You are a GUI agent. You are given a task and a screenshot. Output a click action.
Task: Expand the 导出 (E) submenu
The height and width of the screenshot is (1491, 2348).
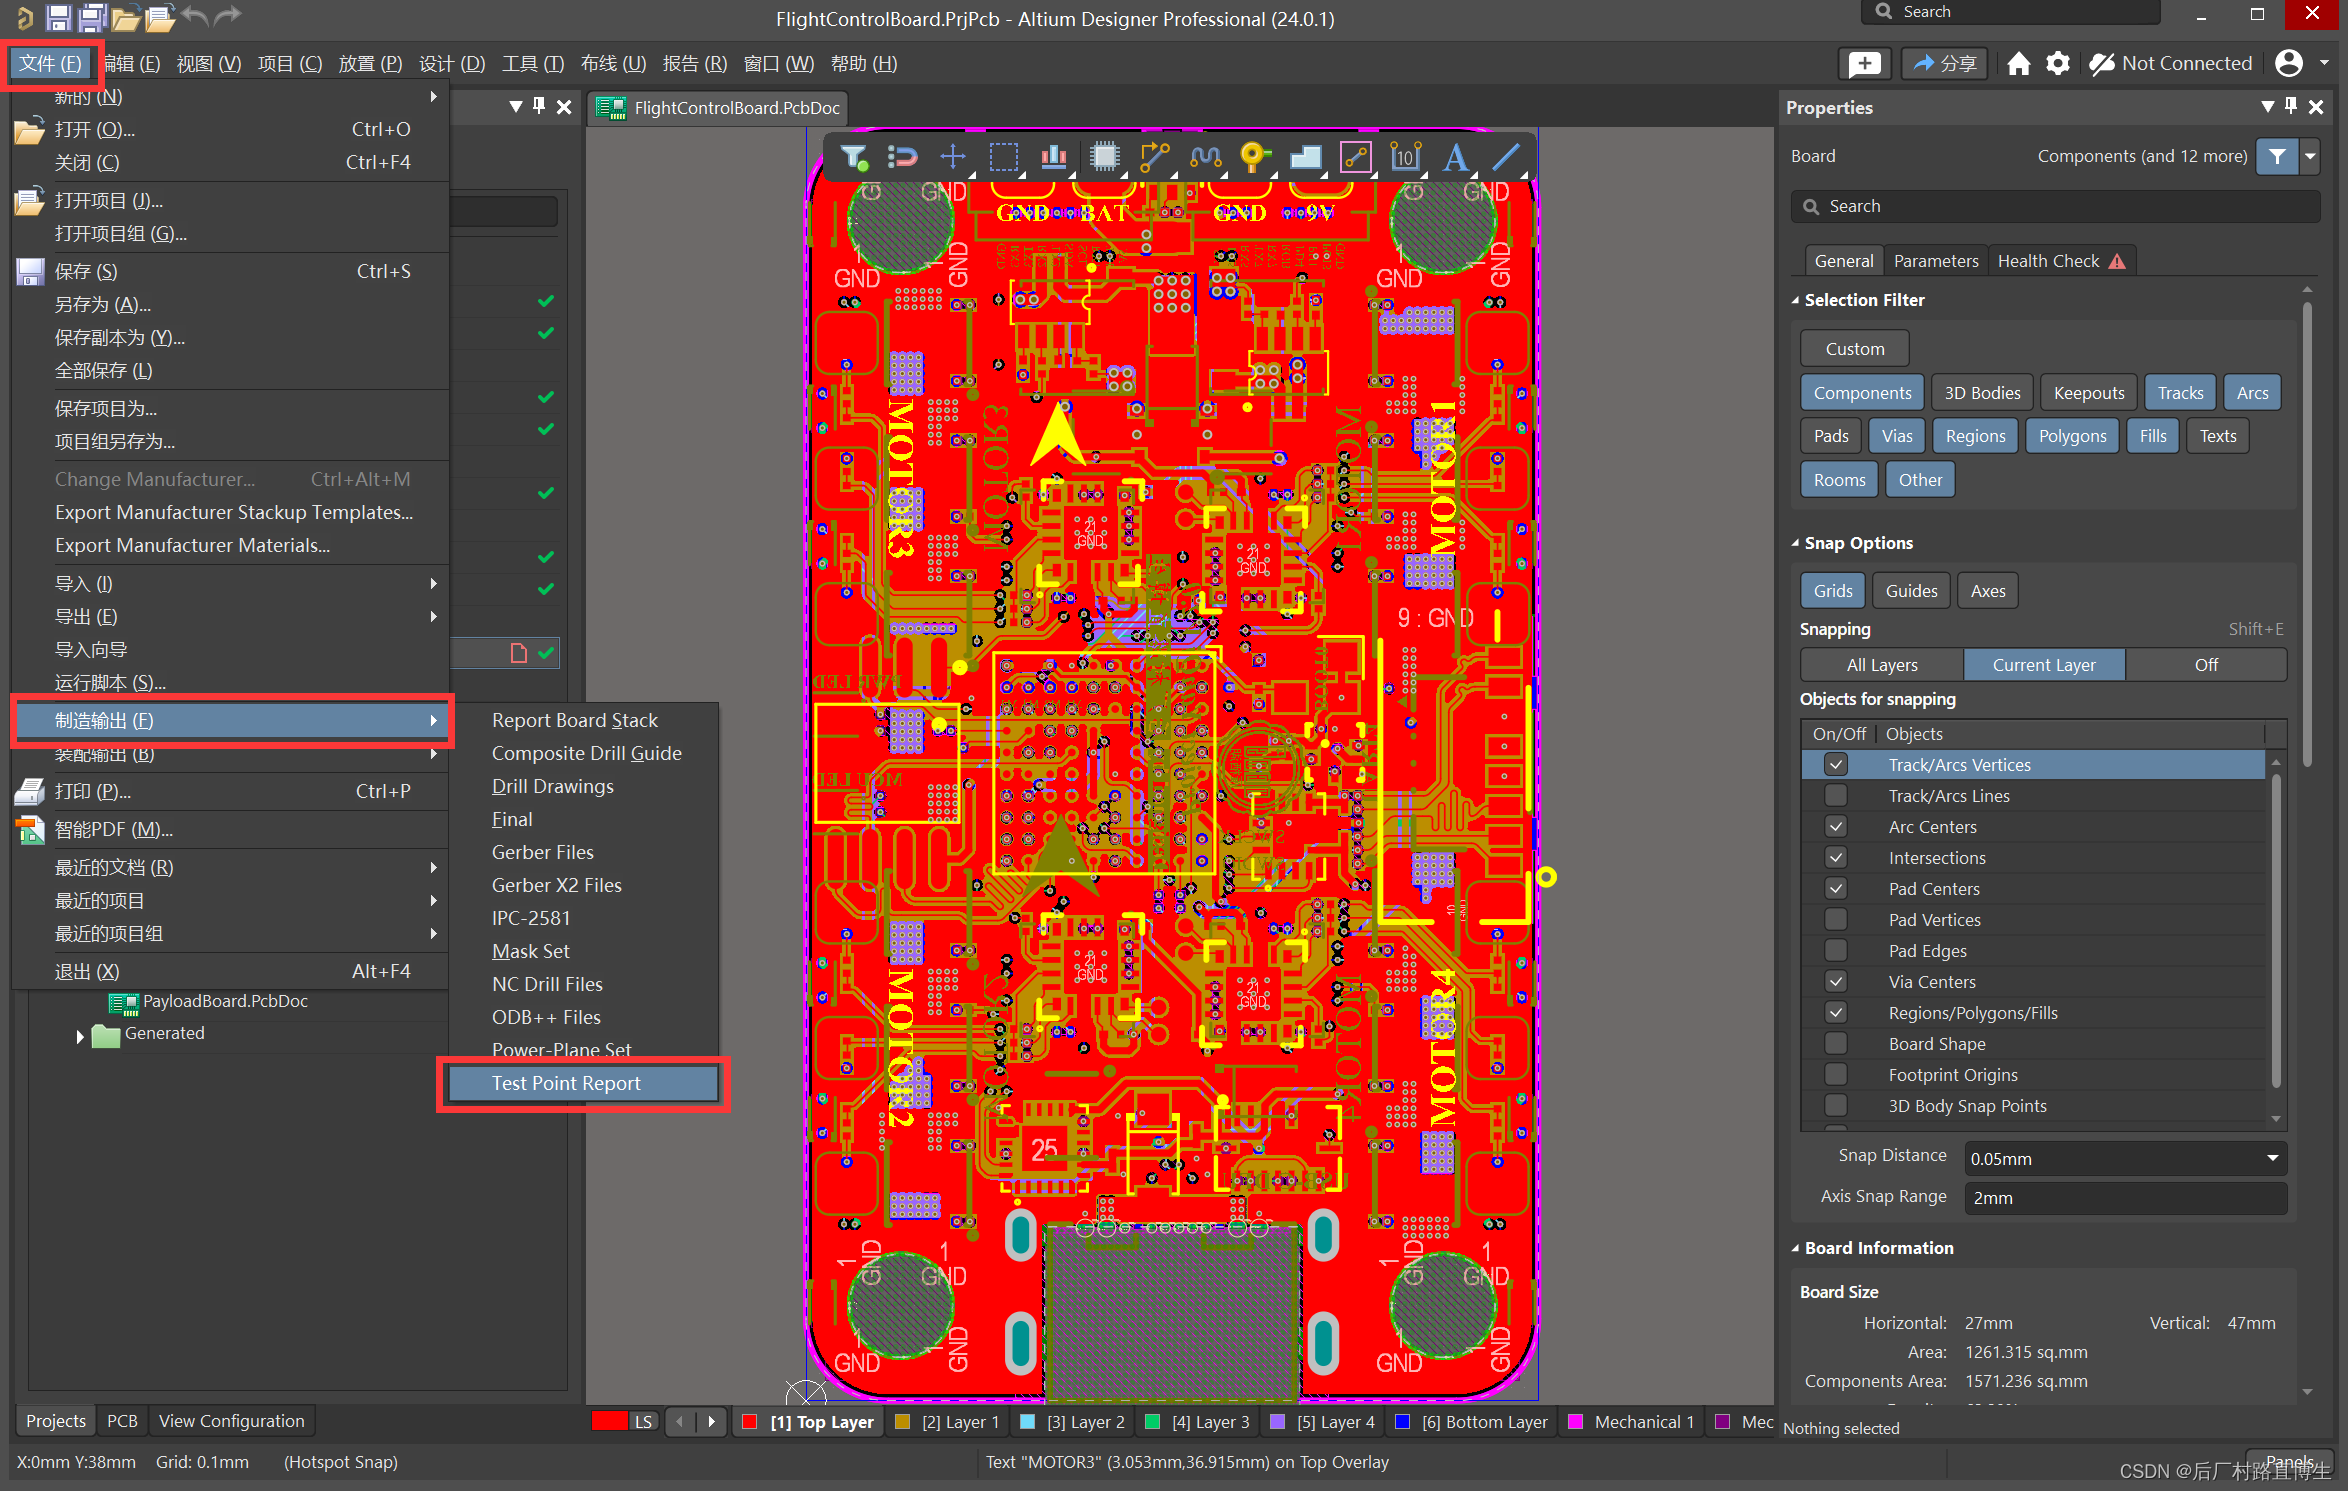pos(230,616)
